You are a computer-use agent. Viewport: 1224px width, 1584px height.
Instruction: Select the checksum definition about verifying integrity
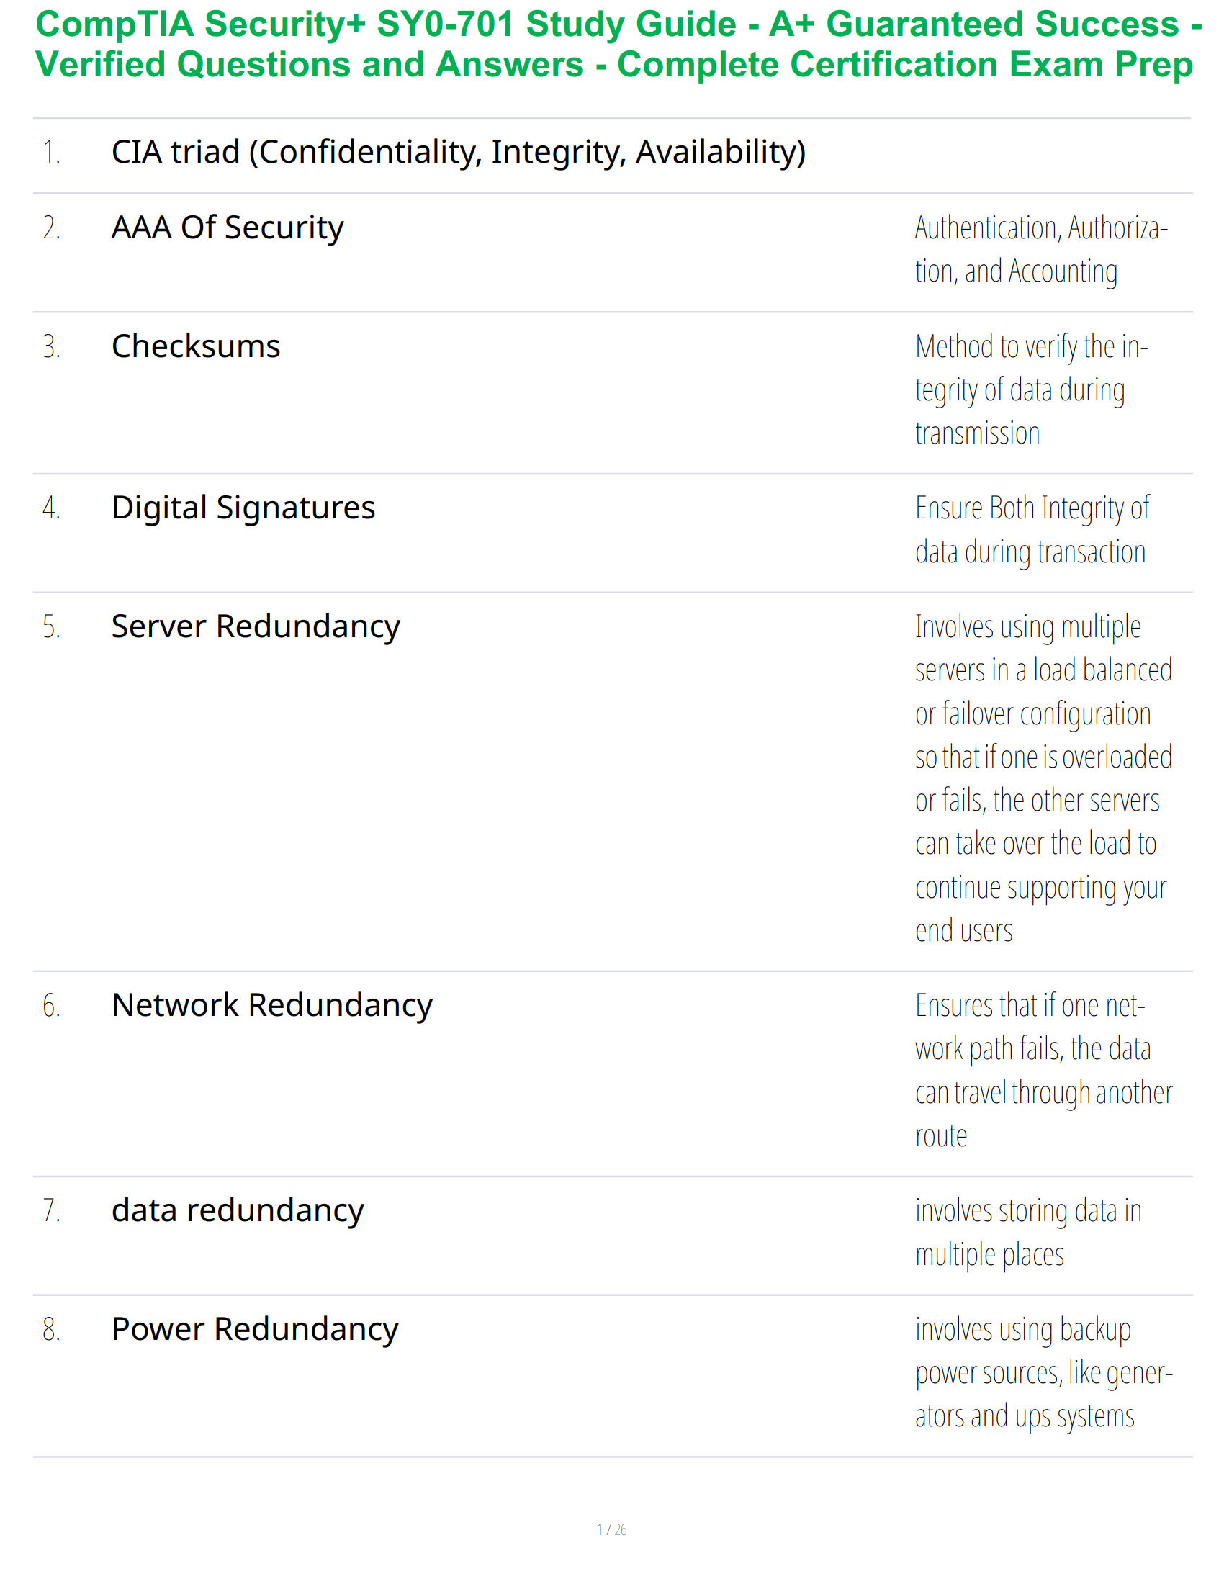(x=1030, y=390)
